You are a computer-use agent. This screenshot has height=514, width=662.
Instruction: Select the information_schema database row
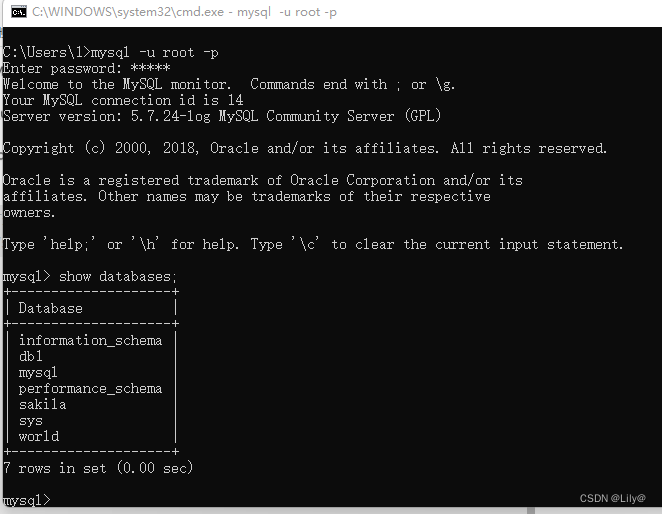pos(90,340)
